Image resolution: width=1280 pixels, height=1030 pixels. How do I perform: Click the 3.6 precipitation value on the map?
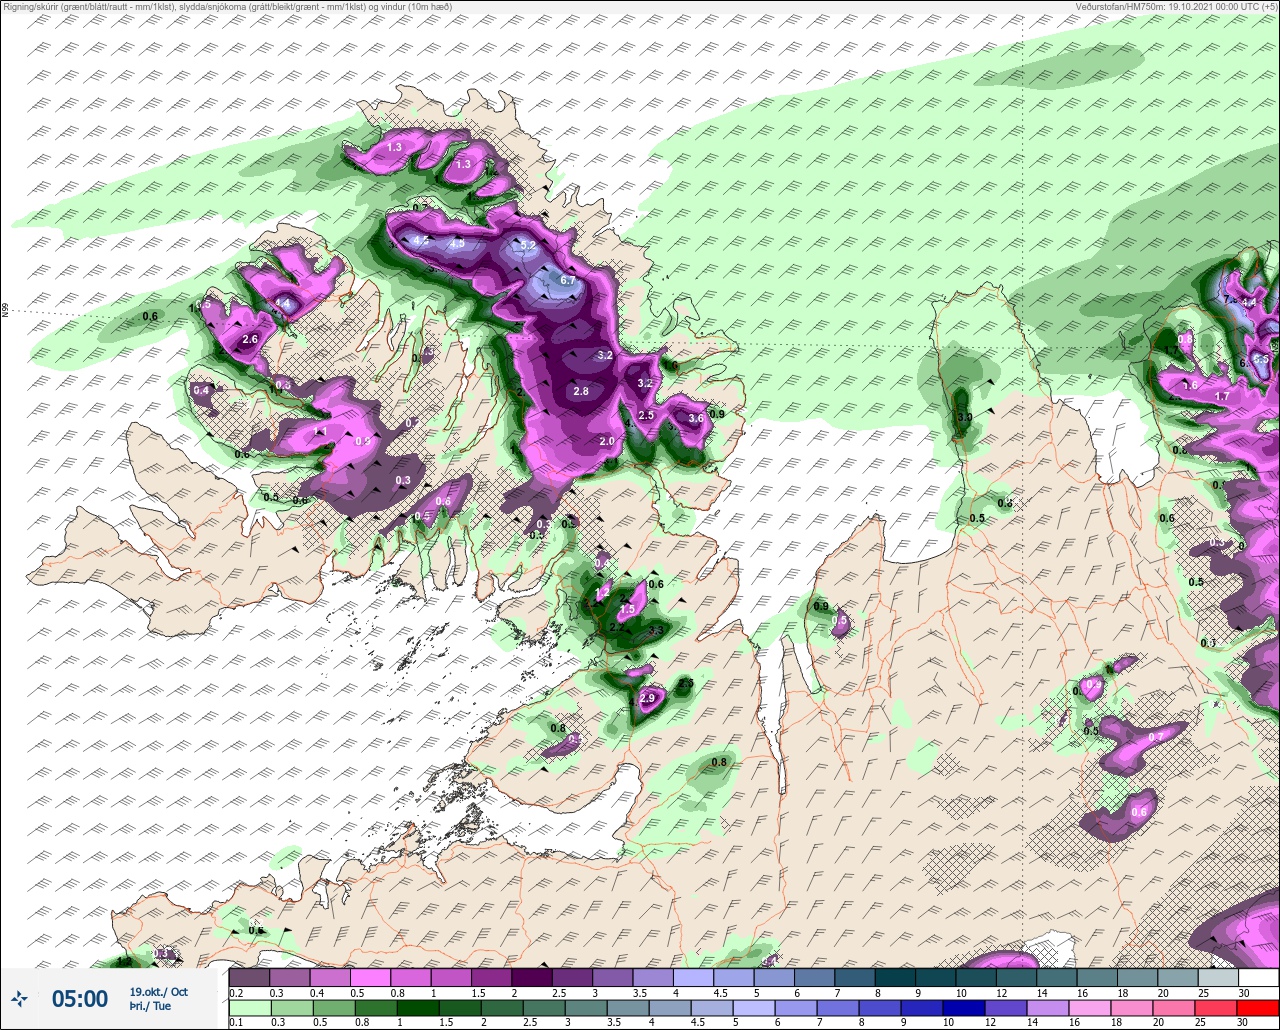point(695,419)
